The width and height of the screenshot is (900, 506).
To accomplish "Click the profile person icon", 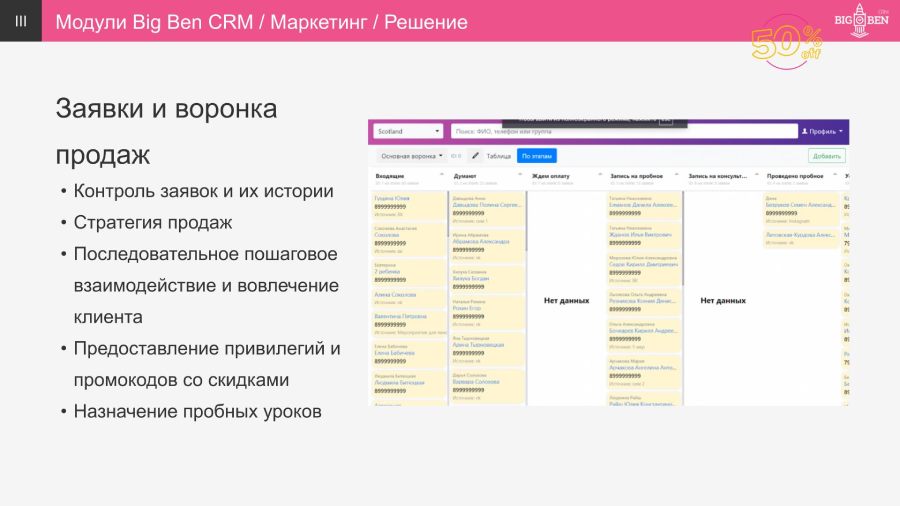I will click(x=805, y=131).
